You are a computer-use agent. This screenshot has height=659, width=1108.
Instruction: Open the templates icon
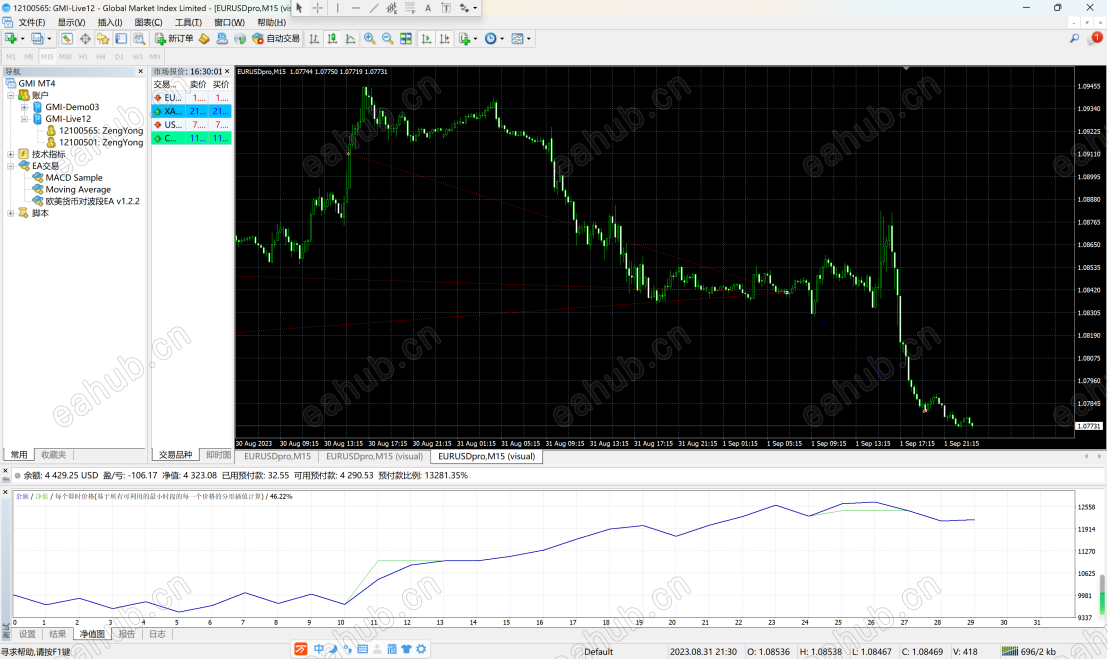pos(517,39)
